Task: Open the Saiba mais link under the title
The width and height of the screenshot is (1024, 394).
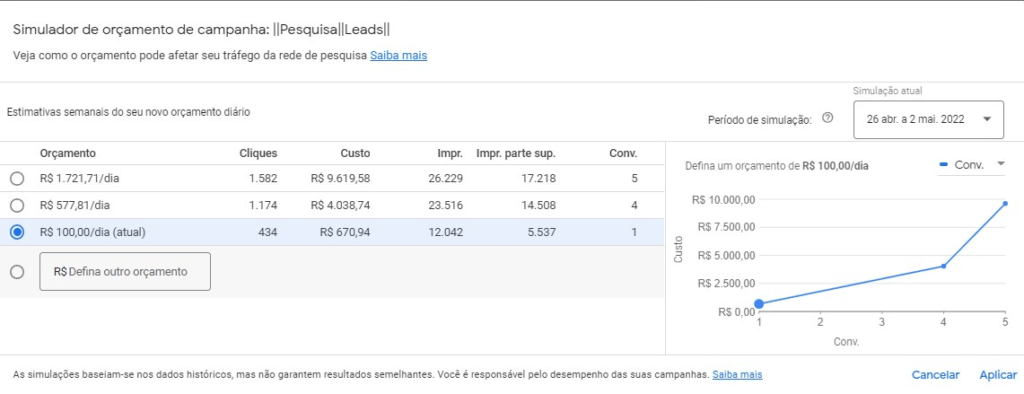Action: [398, 56]
